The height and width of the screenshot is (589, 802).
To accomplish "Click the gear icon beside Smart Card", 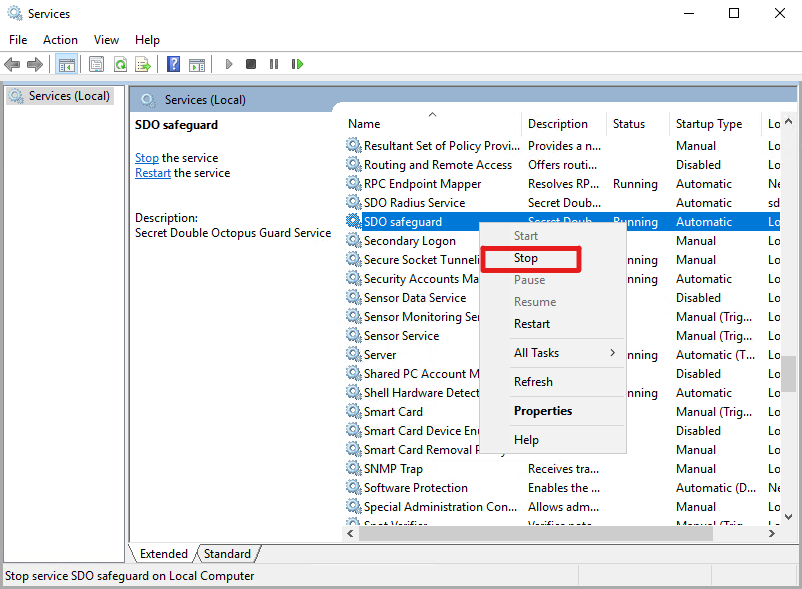I will click(353, 412).
